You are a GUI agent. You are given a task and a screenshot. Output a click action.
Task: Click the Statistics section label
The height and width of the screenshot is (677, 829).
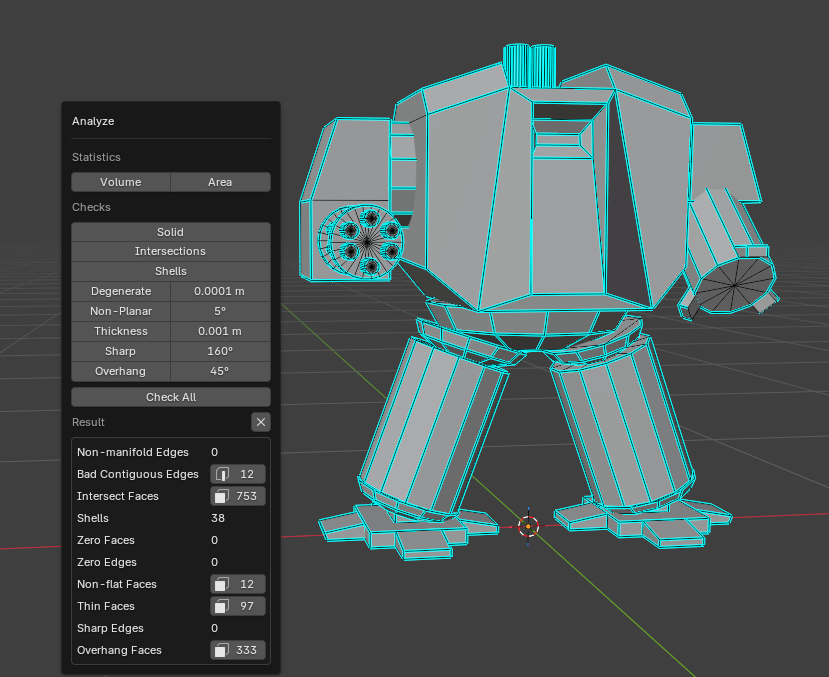coord(96,157)
